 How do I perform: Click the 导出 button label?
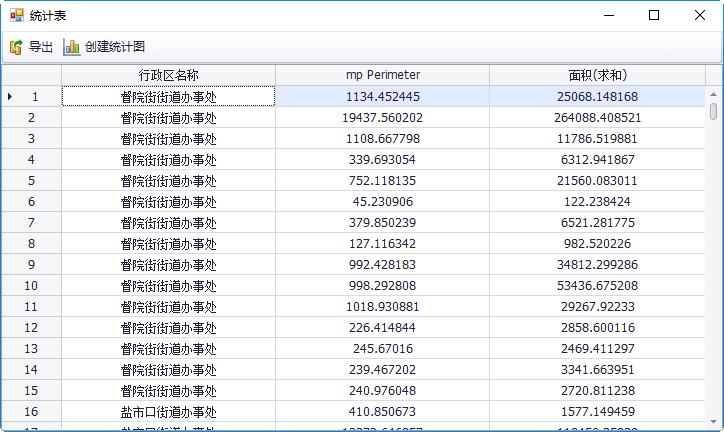pos(41,47)
